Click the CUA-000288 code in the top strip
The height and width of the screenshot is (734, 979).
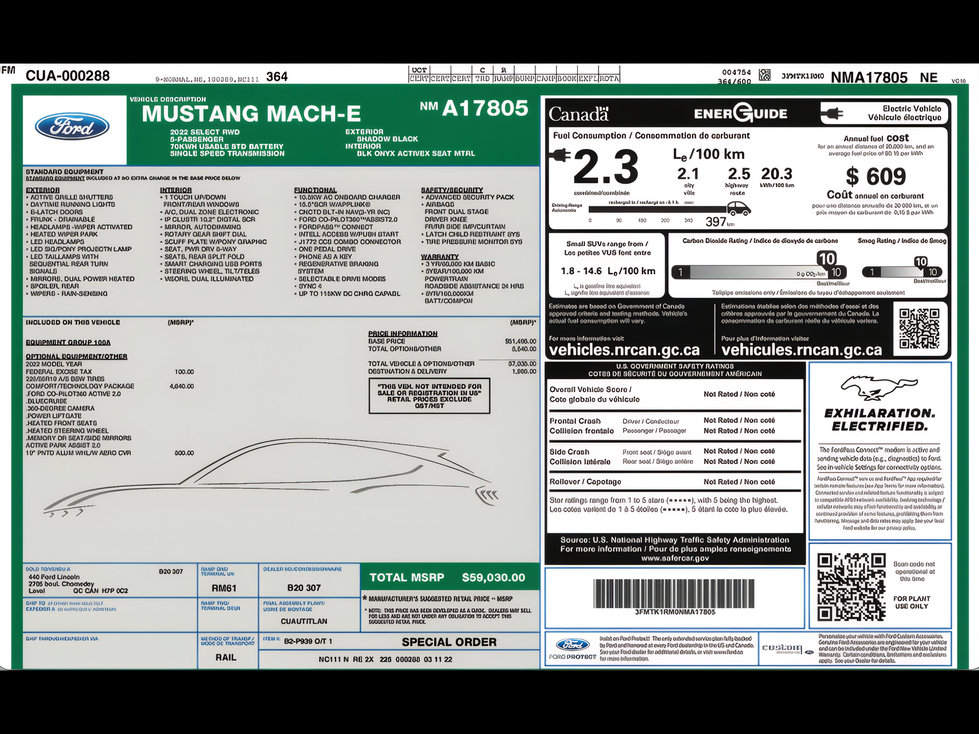pyautogui.click(x=67, y=76)
